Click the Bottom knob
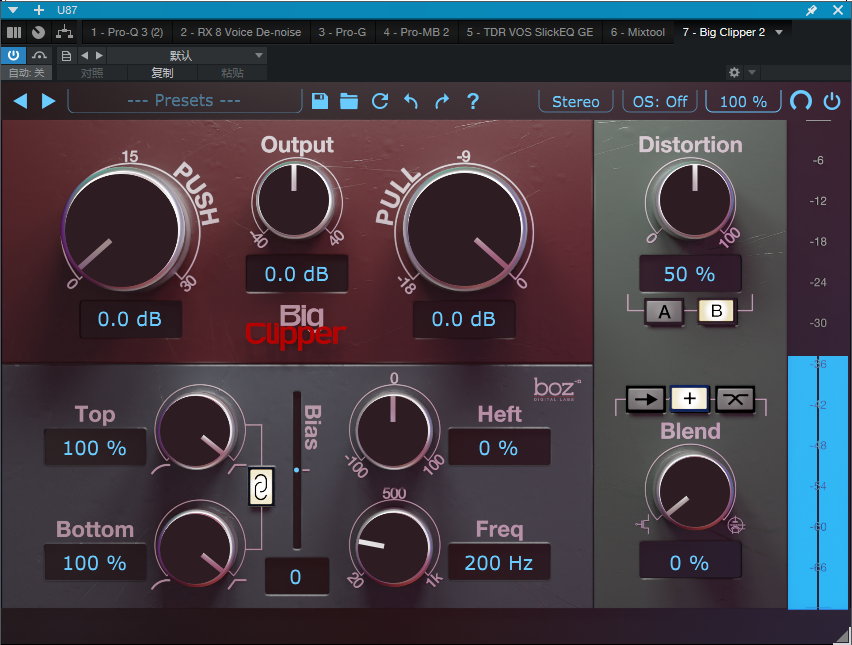 pyautogui.click(x=198, y=547)
